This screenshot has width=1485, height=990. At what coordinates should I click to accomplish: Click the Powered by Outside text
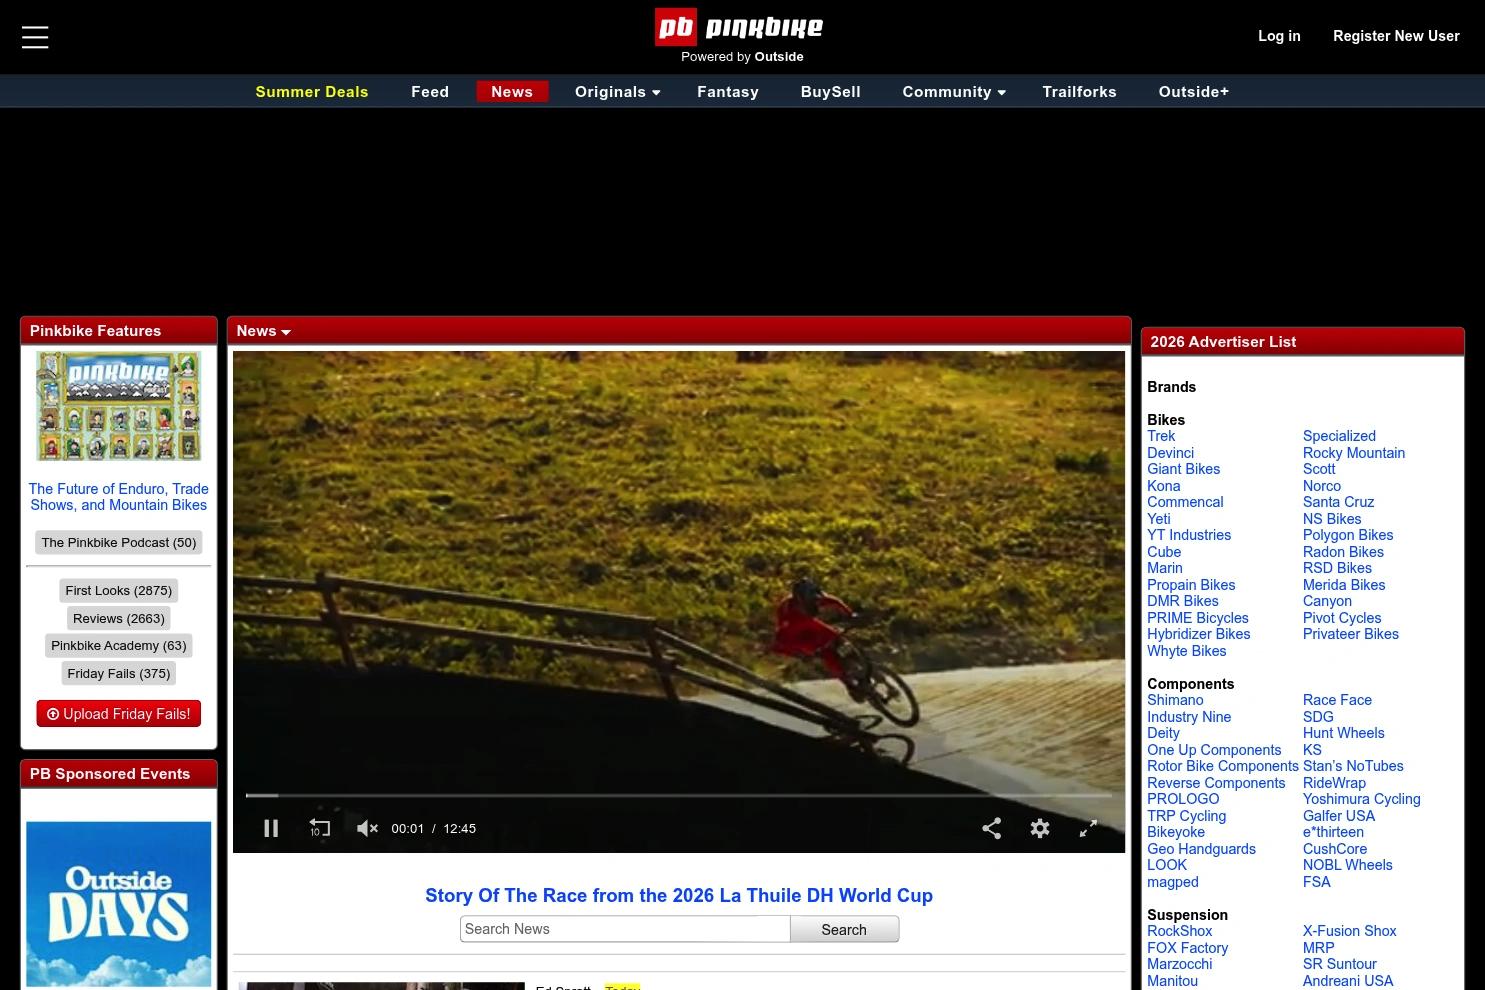click(742, 57)
